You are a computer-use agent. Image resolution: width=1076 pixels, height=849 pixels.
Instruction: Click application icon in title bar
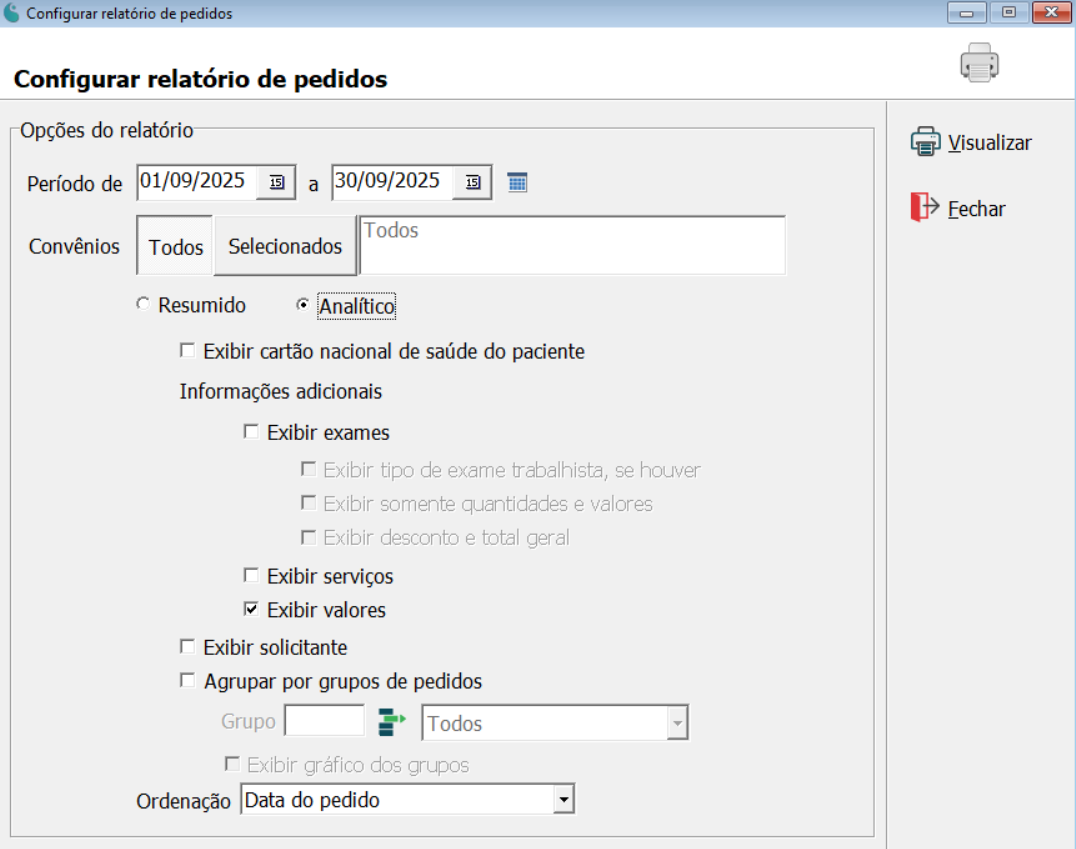coord(12,13)
